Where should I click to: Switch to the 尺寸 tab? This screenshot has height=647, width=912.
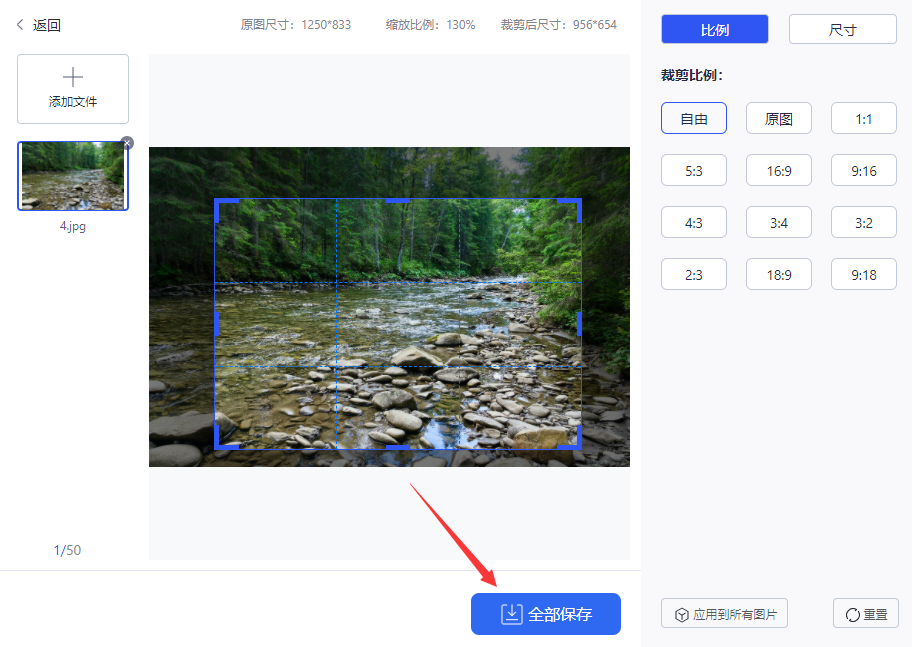[842, 30]
